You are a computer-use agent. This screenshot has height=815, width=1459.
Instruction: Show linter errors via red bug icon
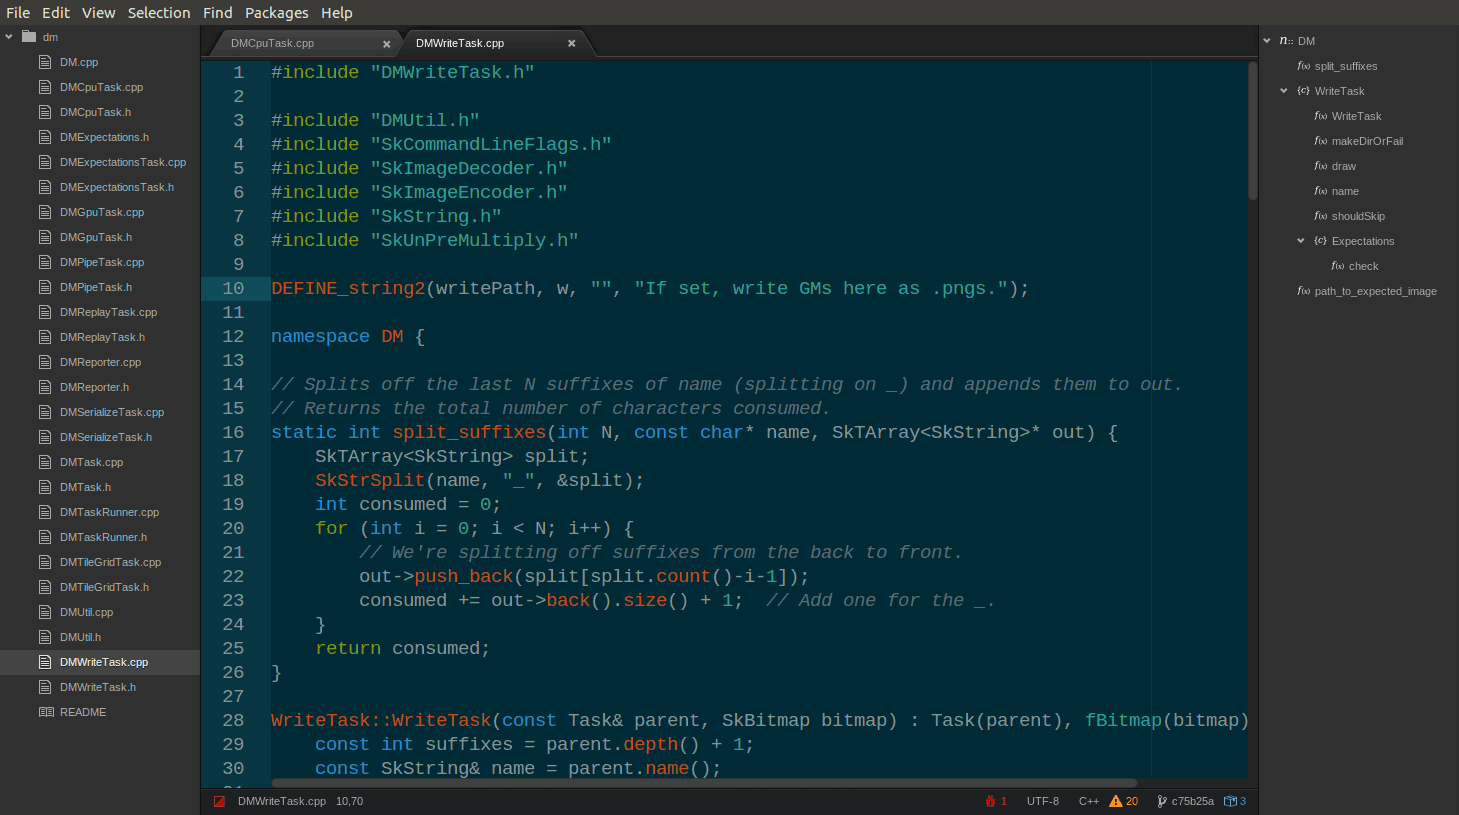pos(996,801)
